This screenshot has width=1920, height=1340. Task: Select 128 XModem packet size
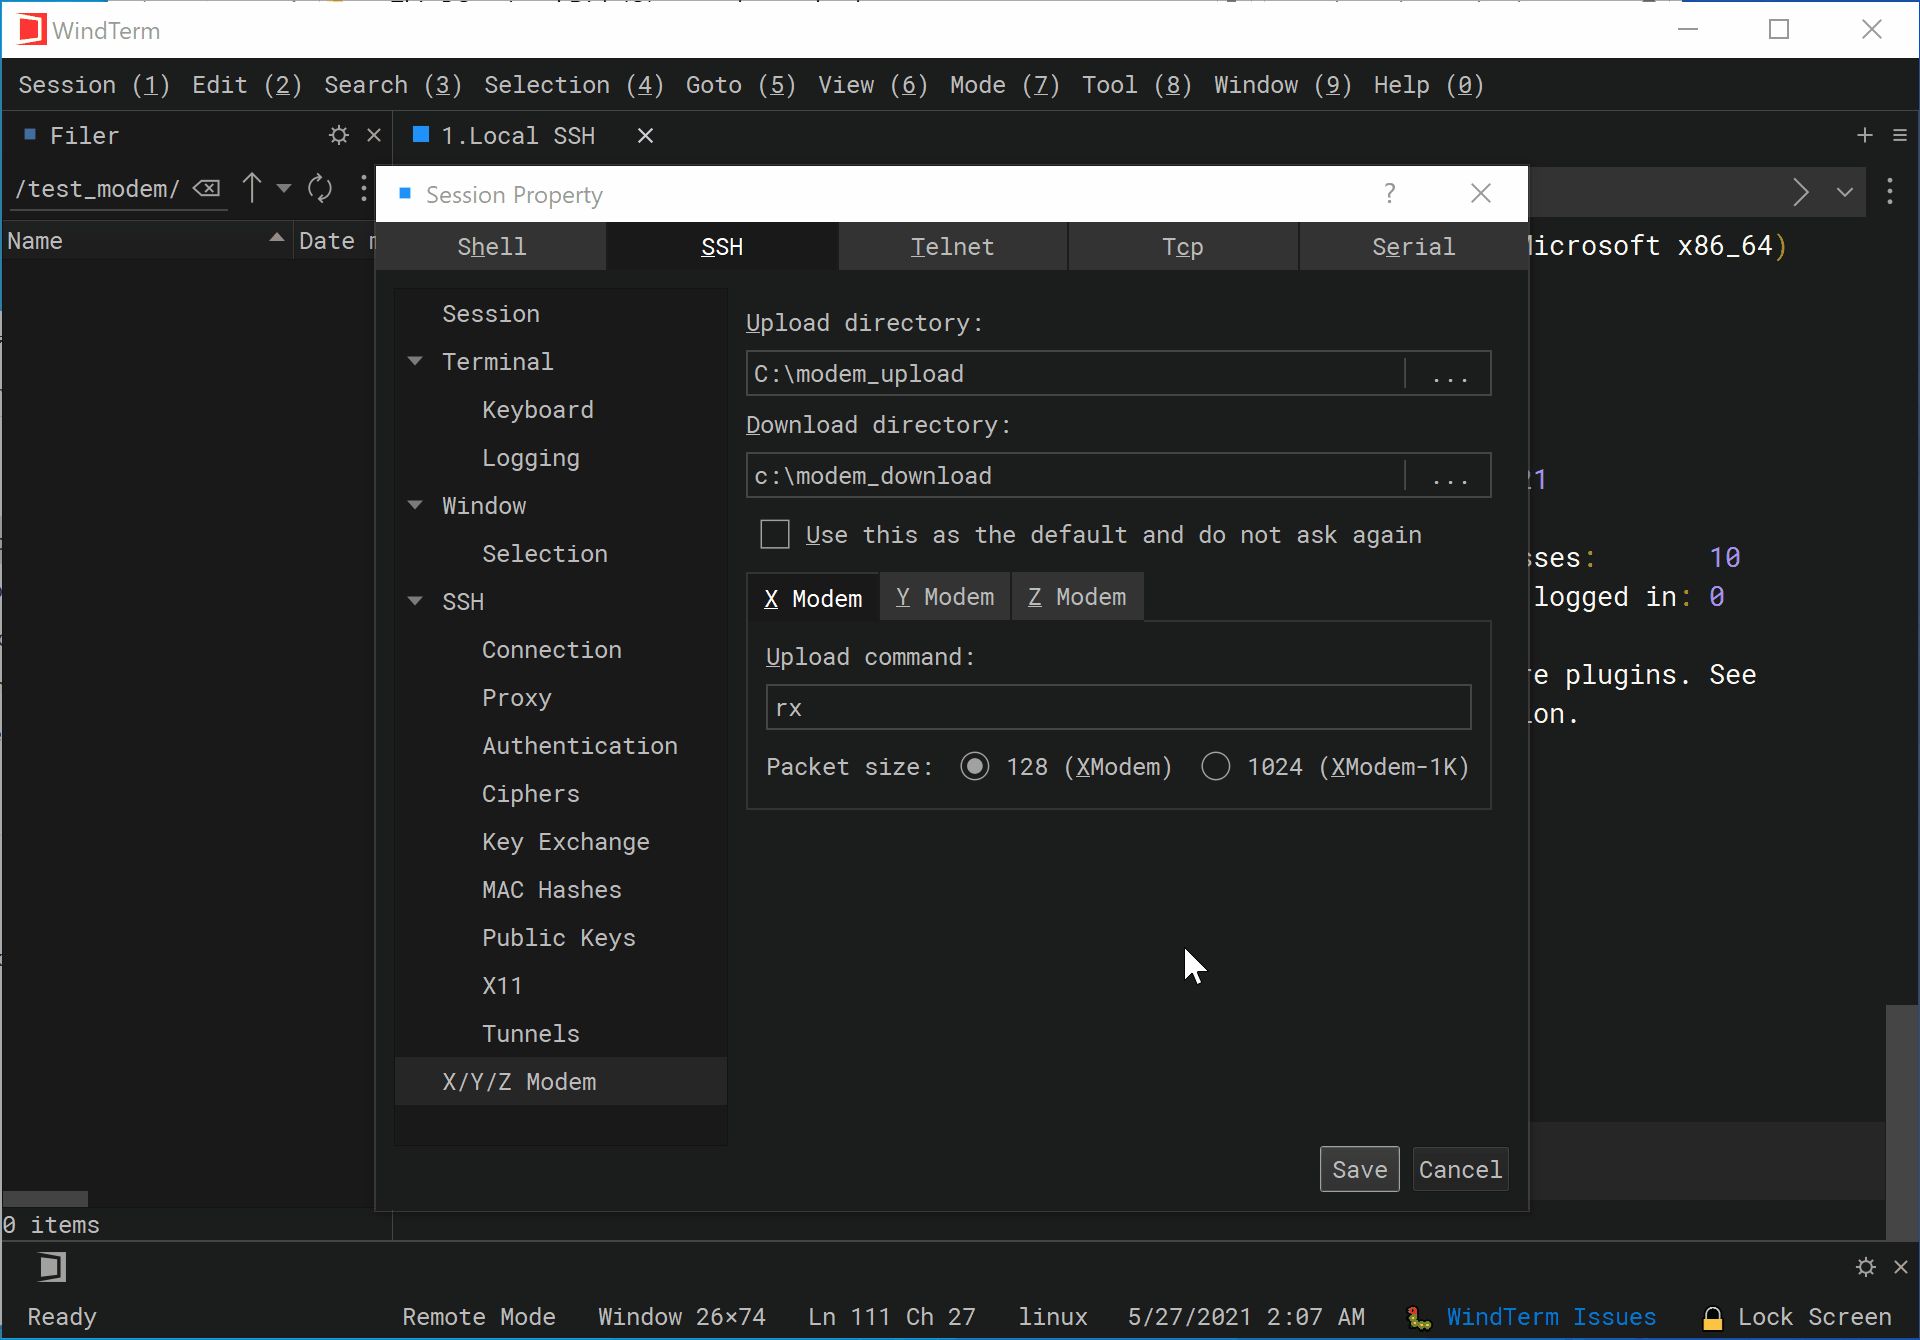click(975, 766)
